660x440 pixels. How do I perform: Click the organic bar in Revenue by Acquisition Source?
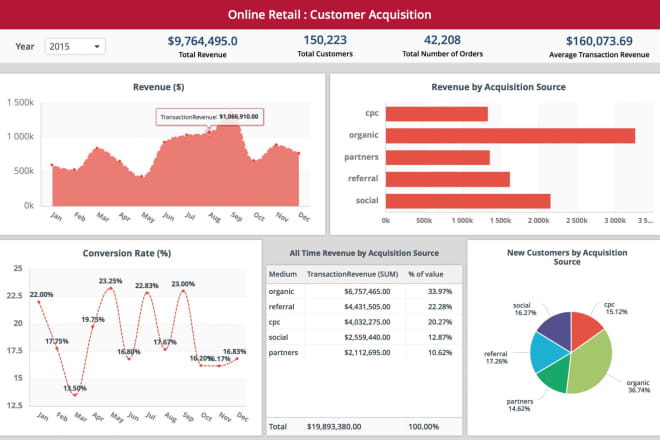[x=510, y=136]
